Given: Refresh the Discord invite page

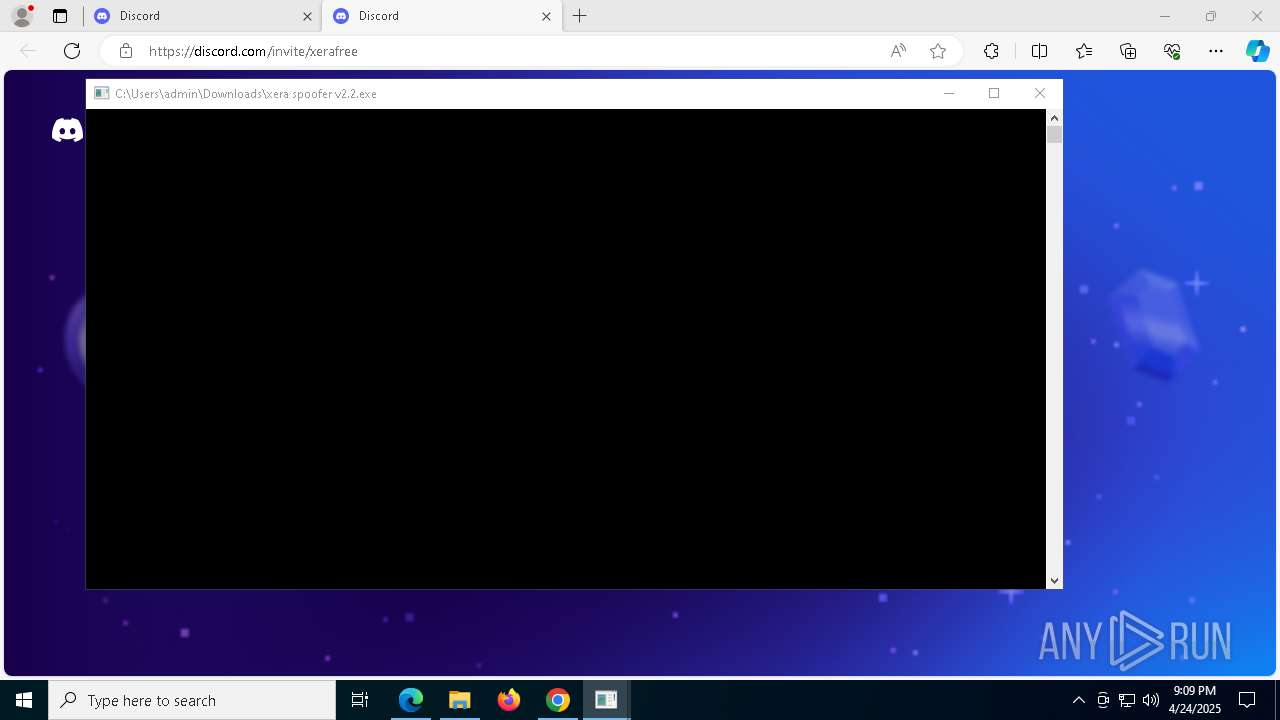Looking at the screenshot, I should tap(72, 51).
